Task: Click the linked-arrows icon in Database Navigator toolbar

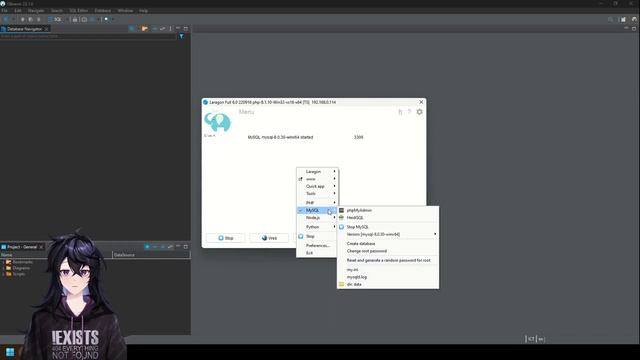Action: point(162,29)
